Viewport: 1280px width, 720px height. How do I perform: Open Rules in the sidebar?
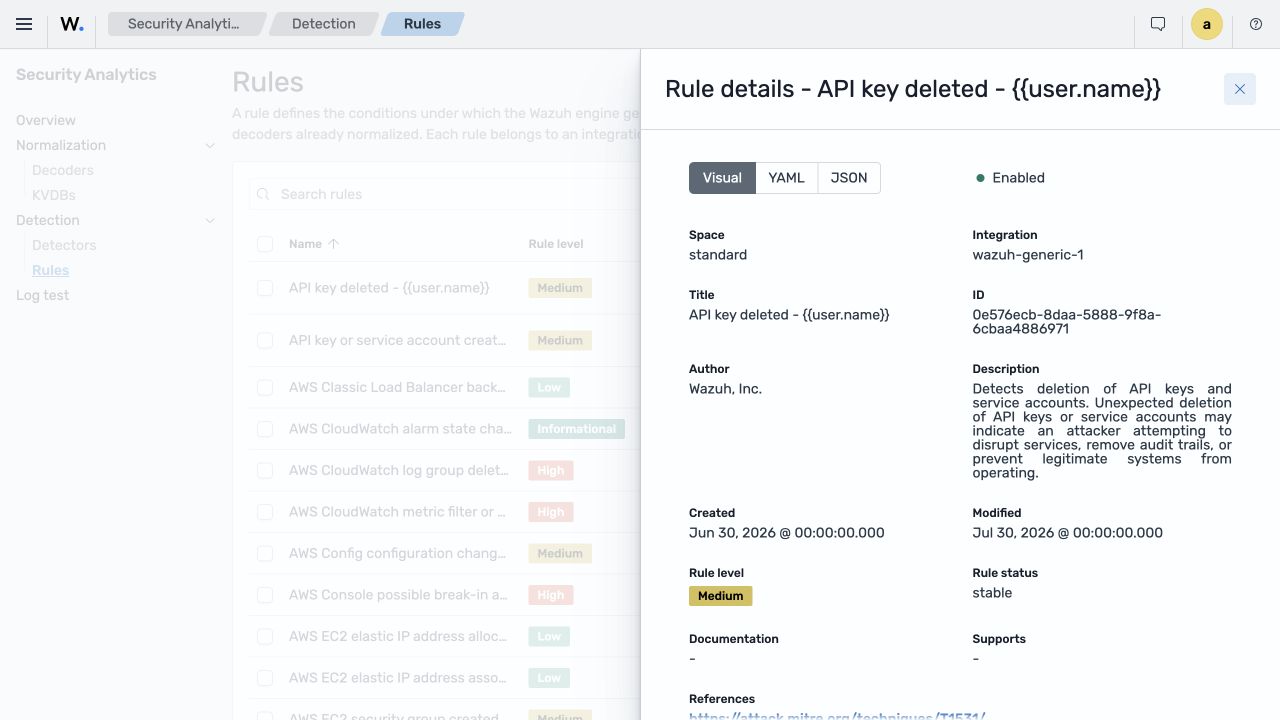50,270
